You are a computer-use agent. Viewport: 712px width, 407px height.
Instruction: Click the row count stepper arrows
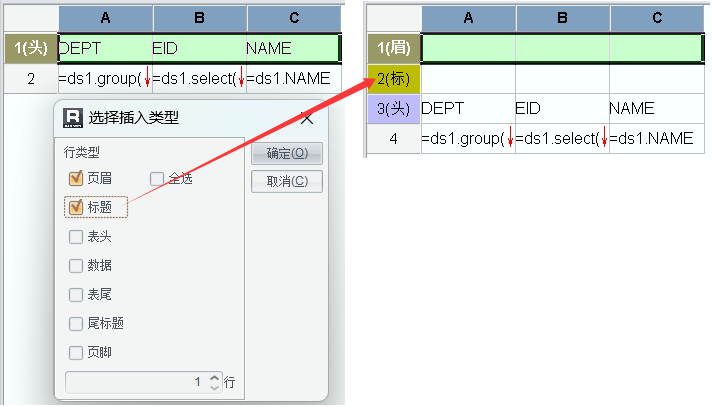[x=214, y=382]
